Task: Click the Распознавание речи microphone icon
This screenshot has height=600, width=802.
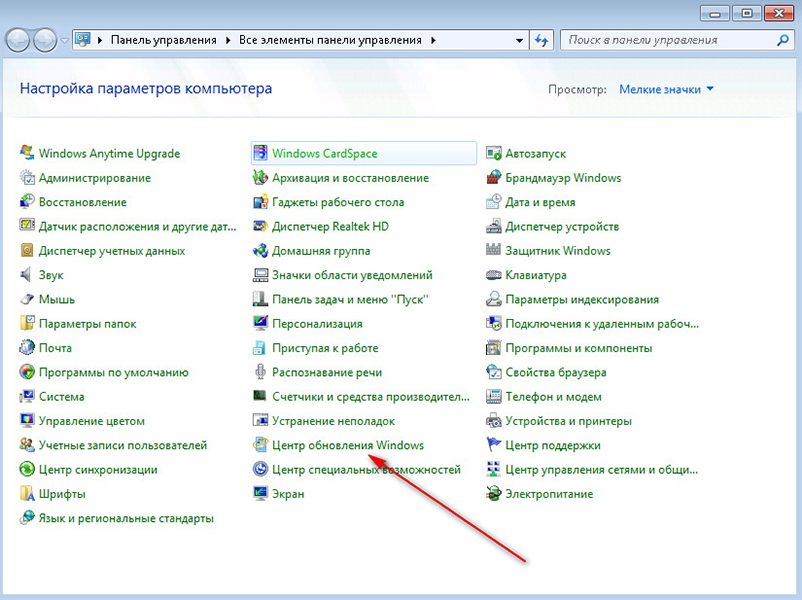Action: [x=260, y=371]
